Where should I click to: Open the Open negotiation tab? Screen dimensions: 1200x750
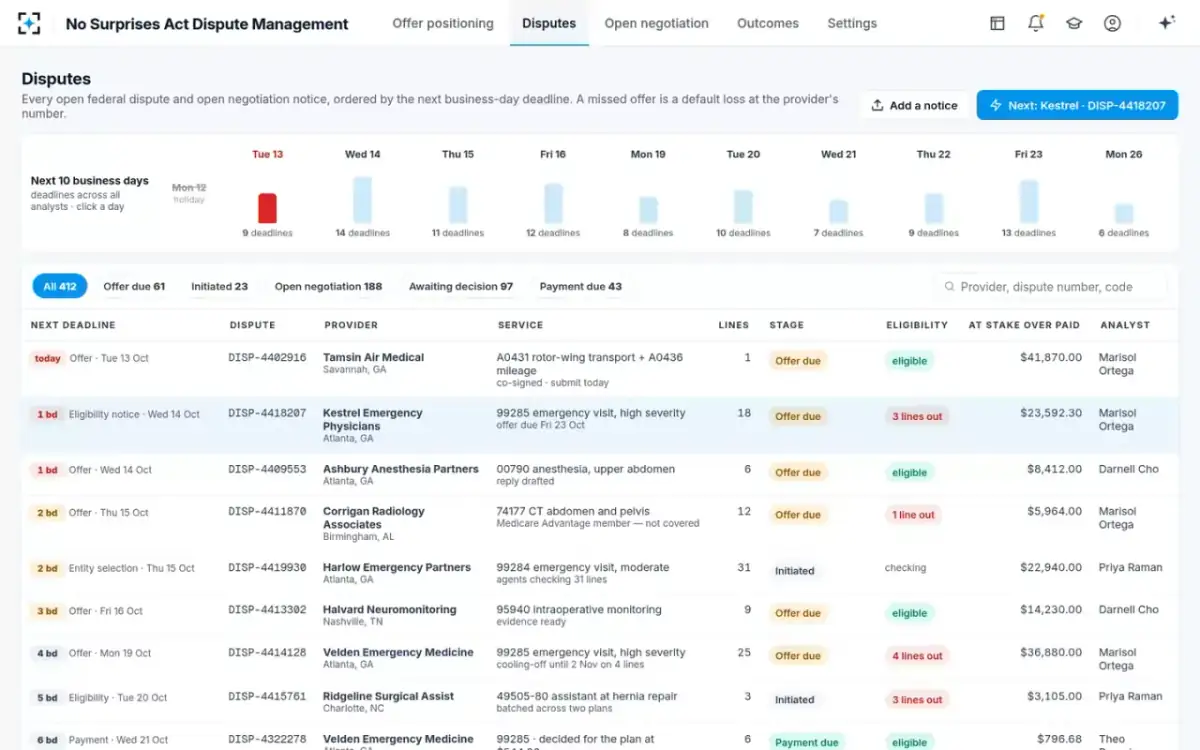[x=656, y=23]
